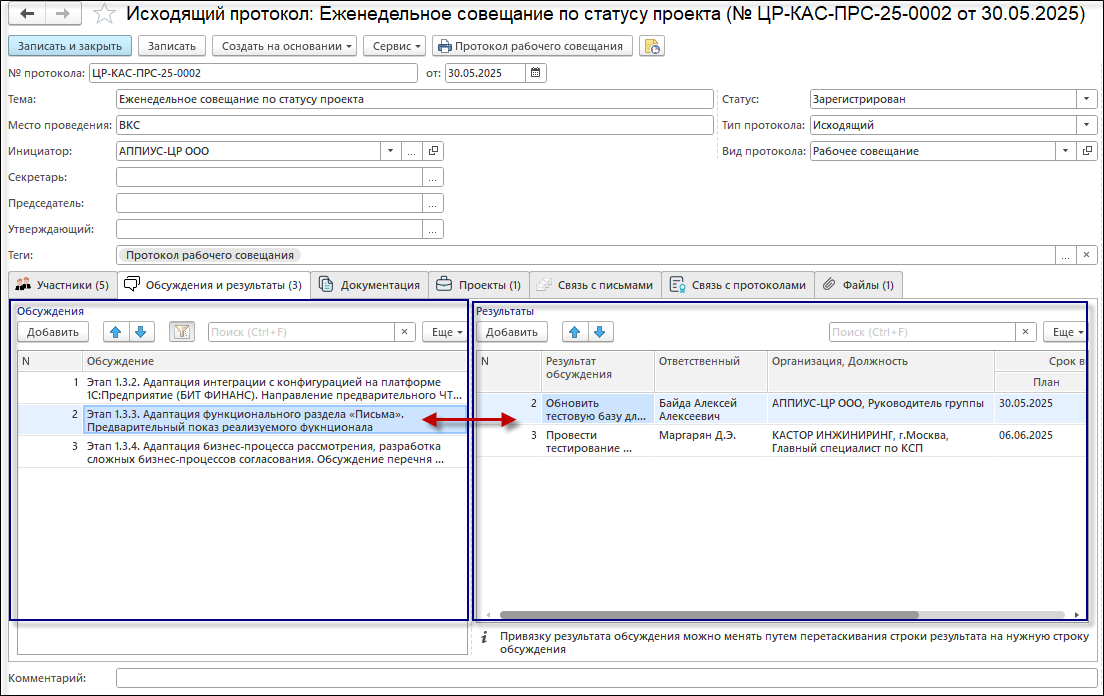
Task: Switch to the Участники (5) tab
Action: [x=62, y=285]
